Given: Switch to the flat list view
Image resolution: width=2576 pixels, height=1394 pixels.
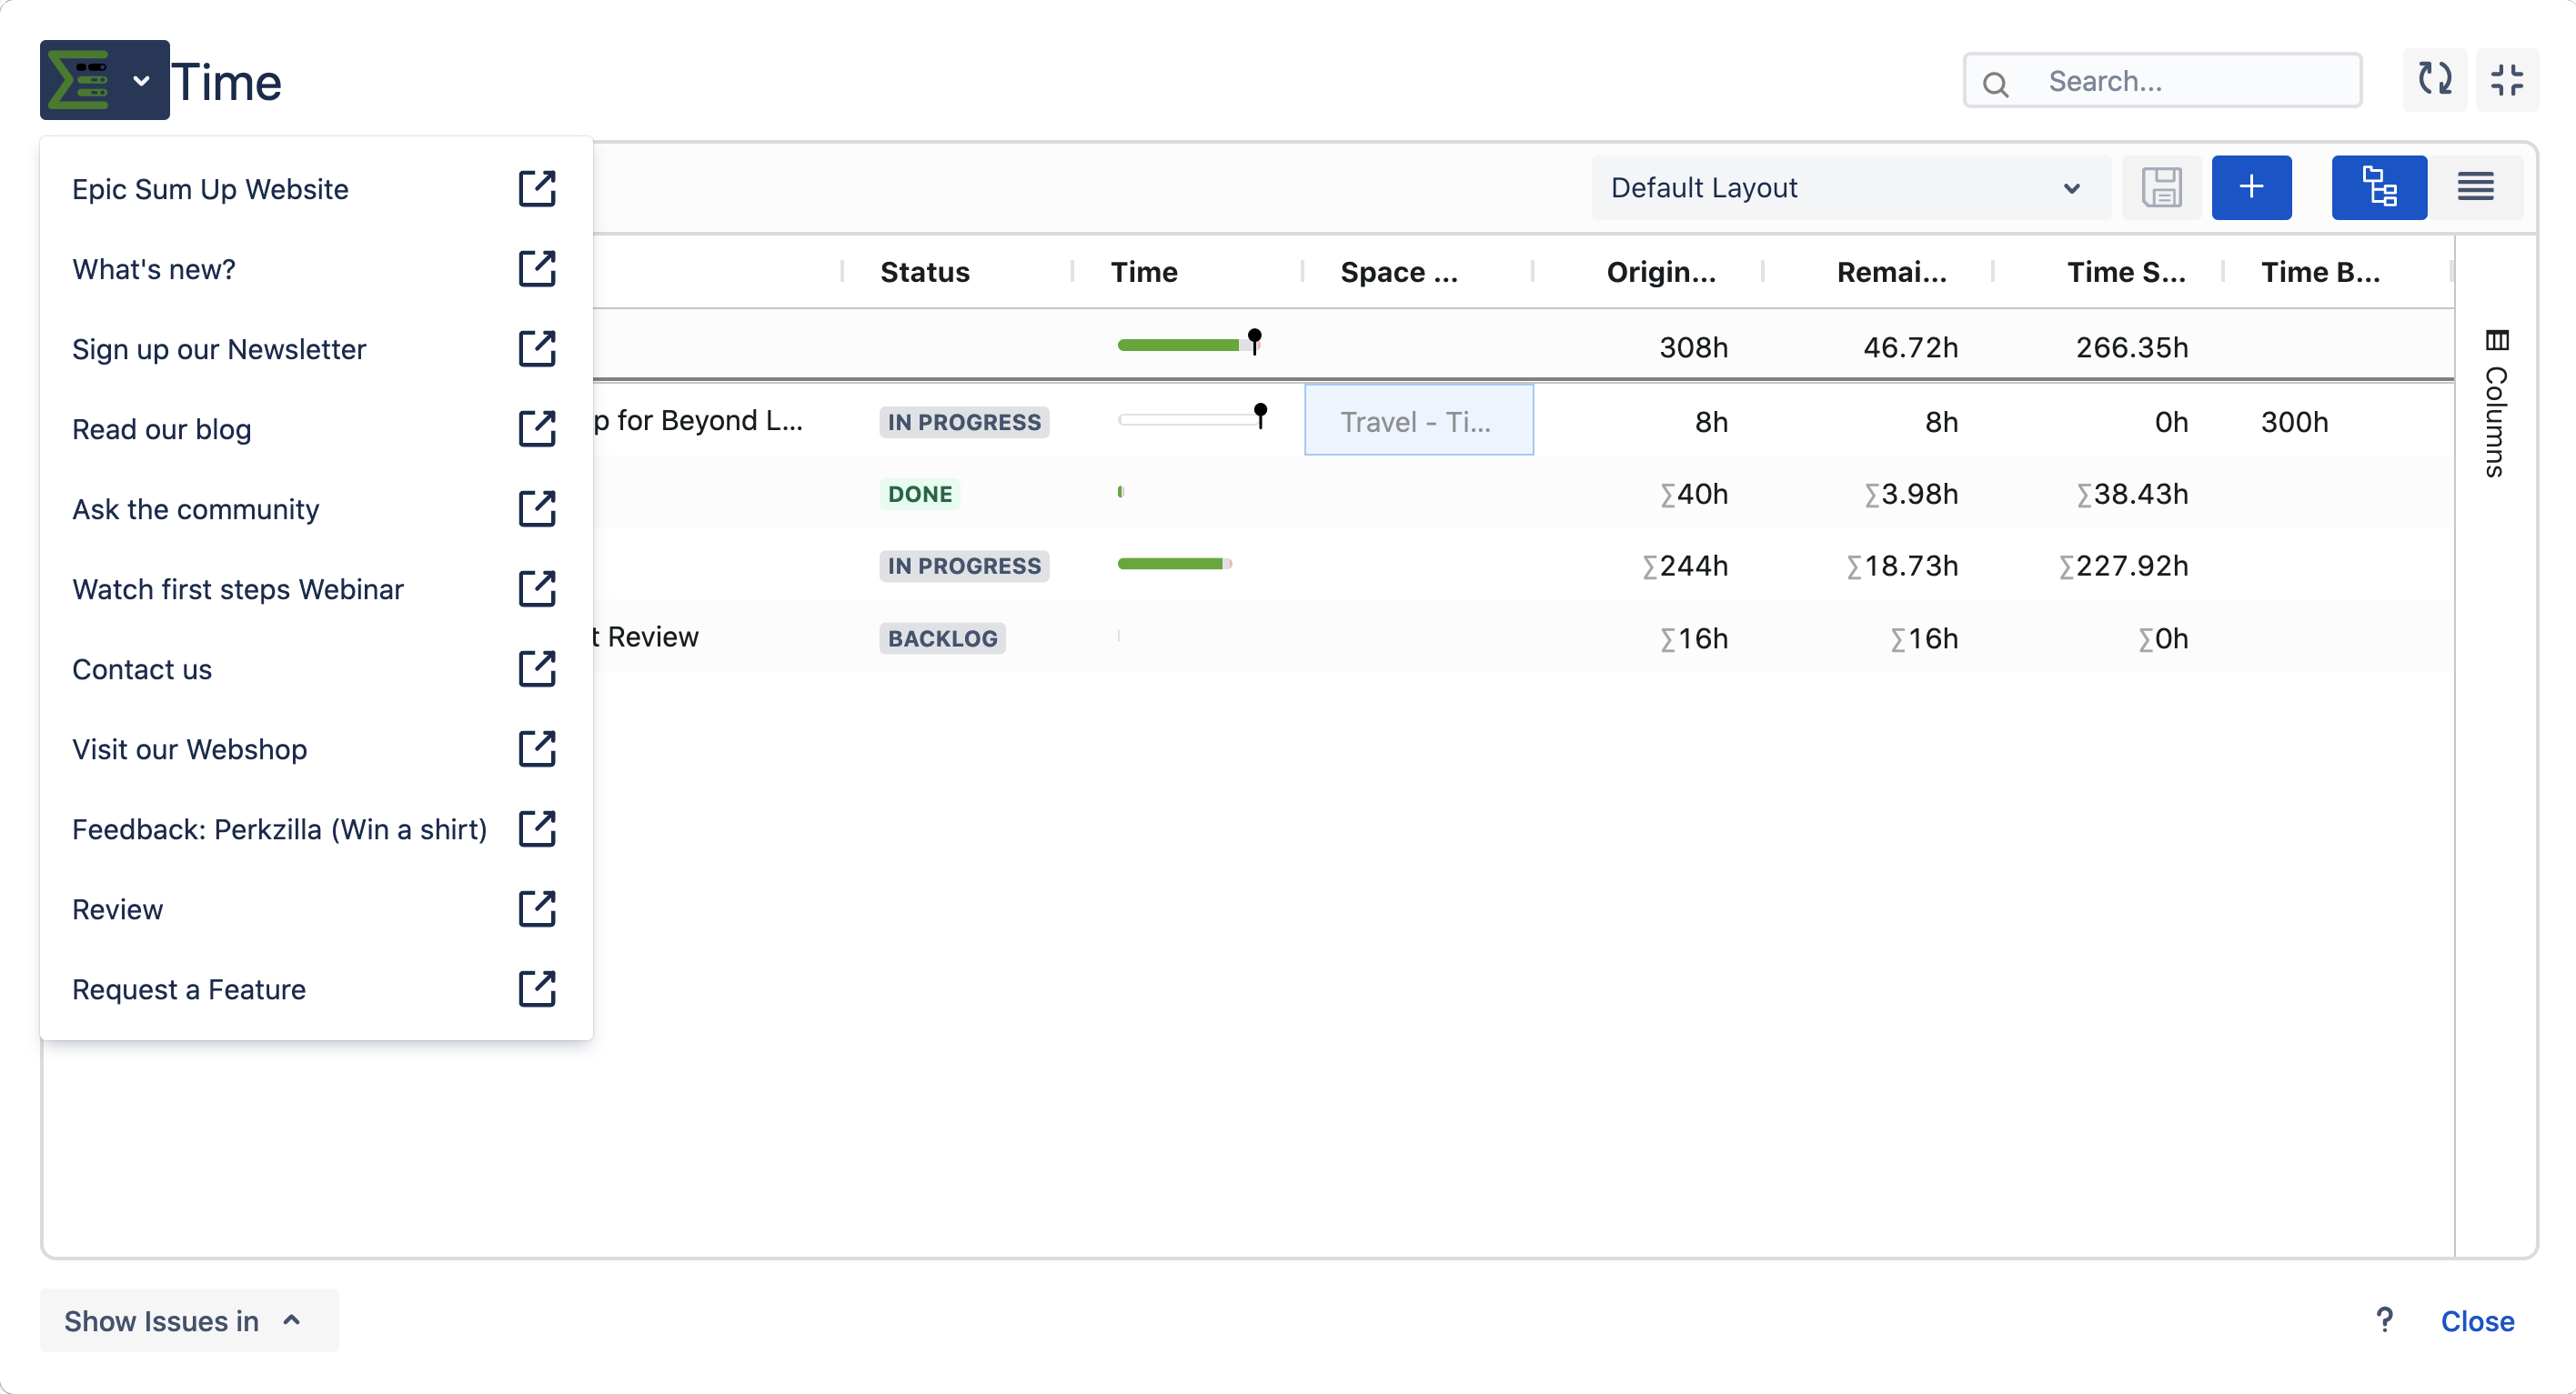Looking at the screenshot, I should [x=2475, y=187].
